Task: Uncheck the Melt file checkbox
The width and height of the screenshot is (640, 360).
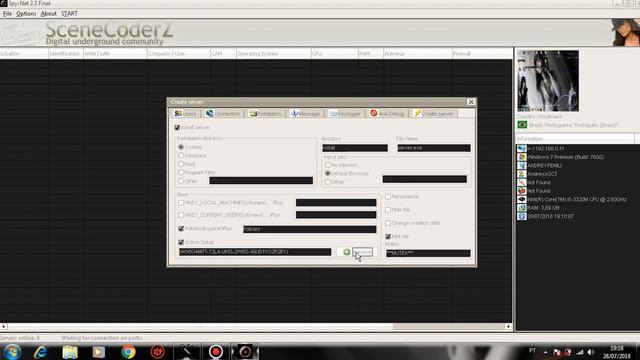Action: click(388, 236)
